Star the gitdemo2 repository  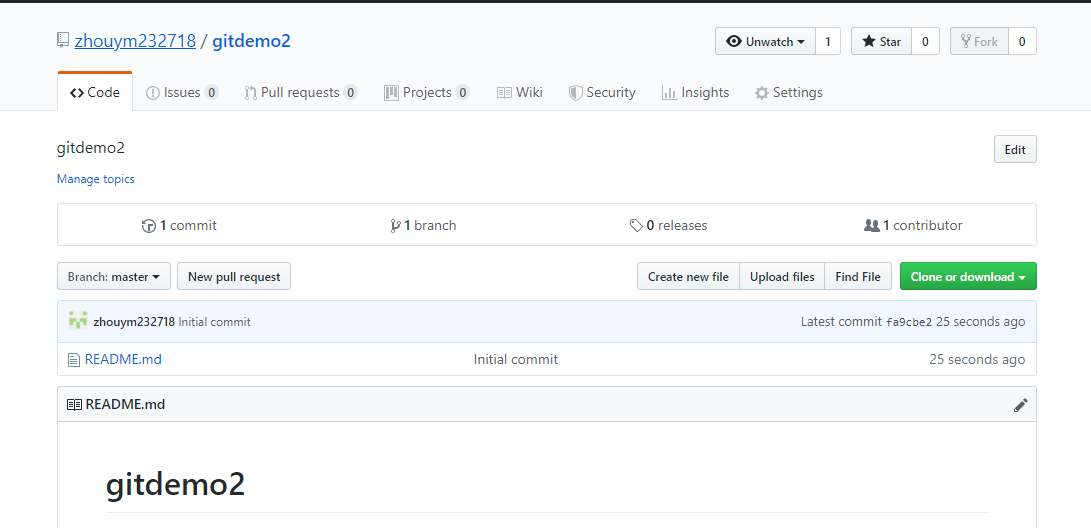(x=882, y=41)
